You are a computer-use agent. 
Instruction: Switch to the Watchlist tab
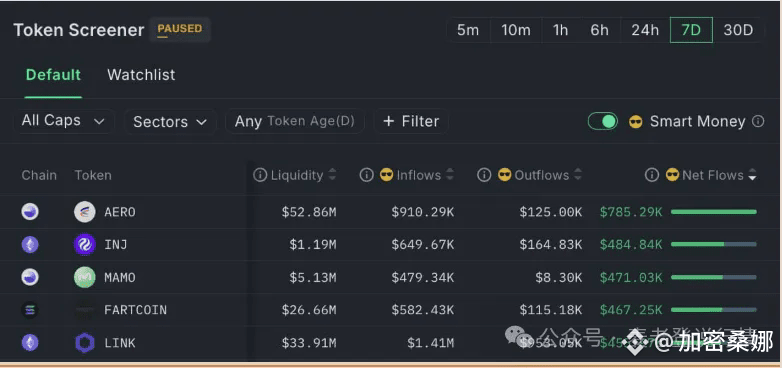tap(141, 75)
